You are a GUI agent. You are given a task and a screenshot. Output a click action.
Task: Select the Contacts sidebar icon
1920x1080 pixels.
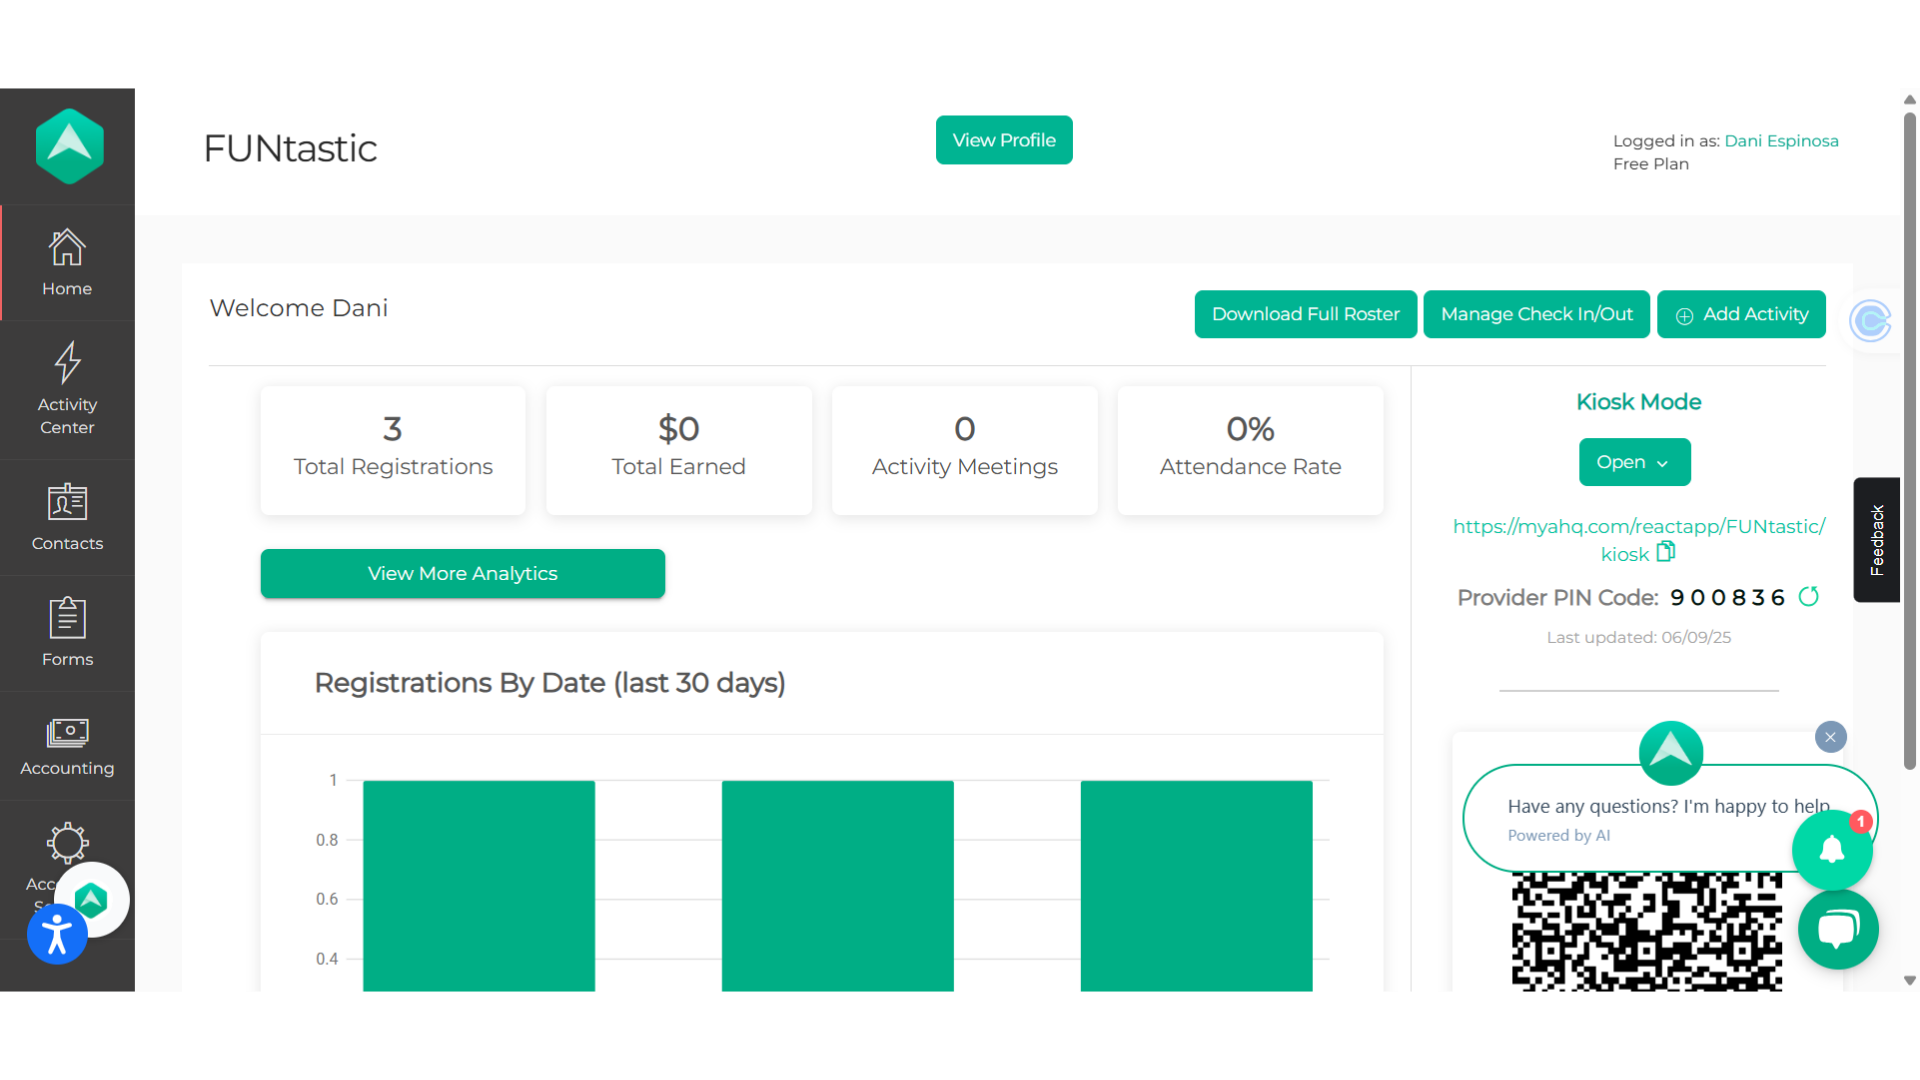coord(66,518)
